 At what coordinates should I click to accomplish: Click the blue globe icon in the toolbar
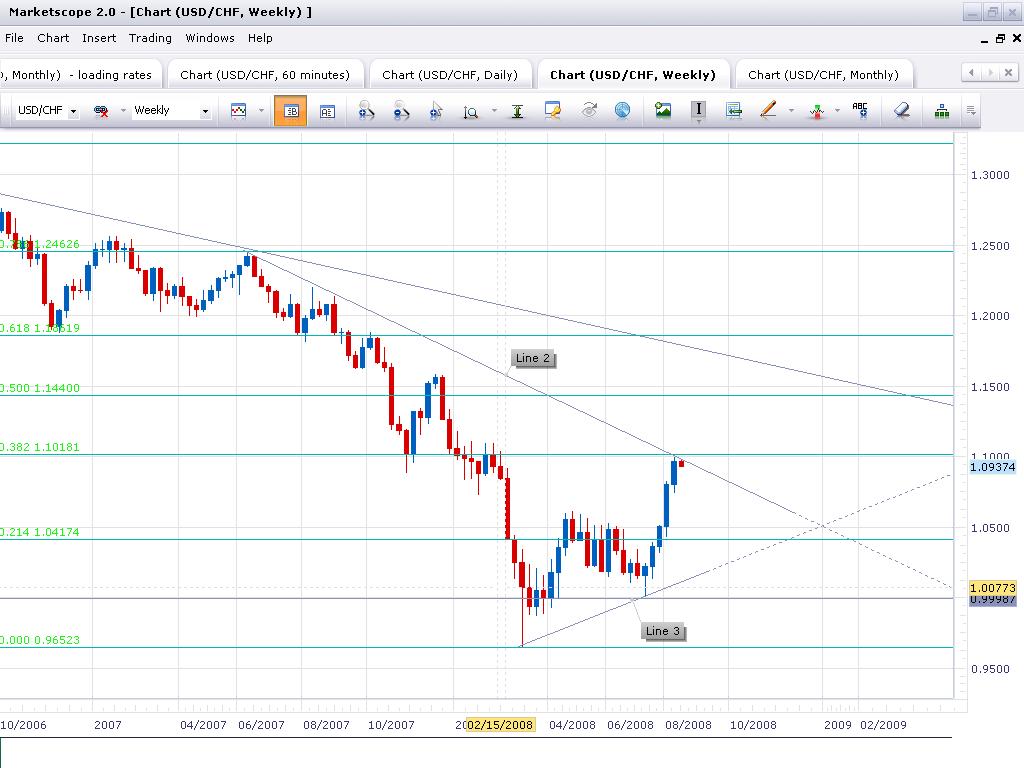622,111
